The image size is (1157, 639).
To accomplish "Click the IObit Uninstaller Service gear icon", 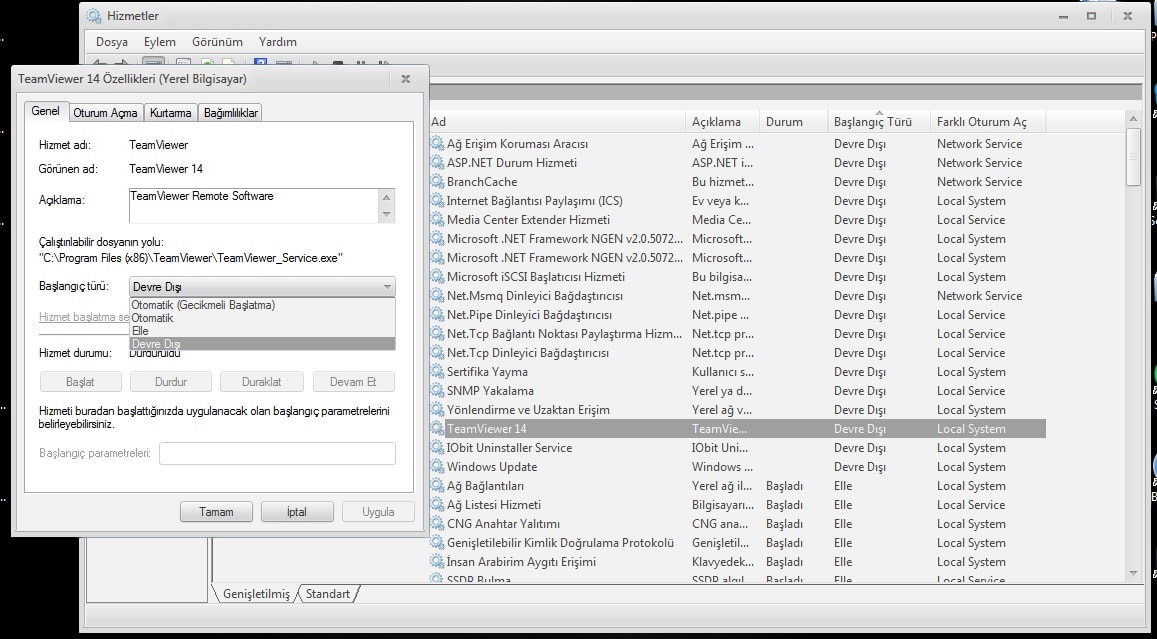I will tap(438, 448).
